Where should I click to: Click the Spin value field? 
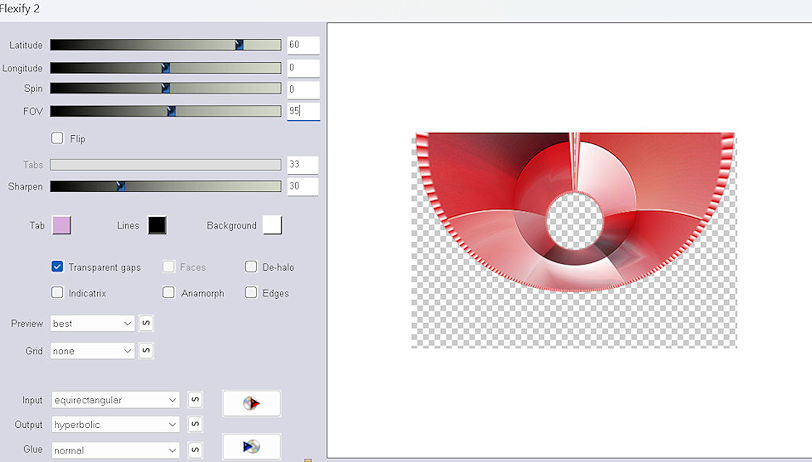pyautogui.click(x=303, y=90)
